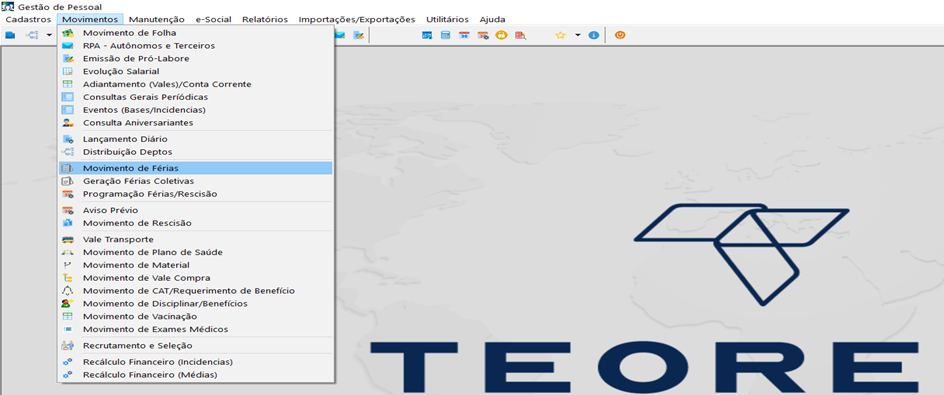Choose Movimento de Disciplinar/Benefícios
Image resolution: width=944 pixels, height=395 pixels.
(x=195, y=303)
